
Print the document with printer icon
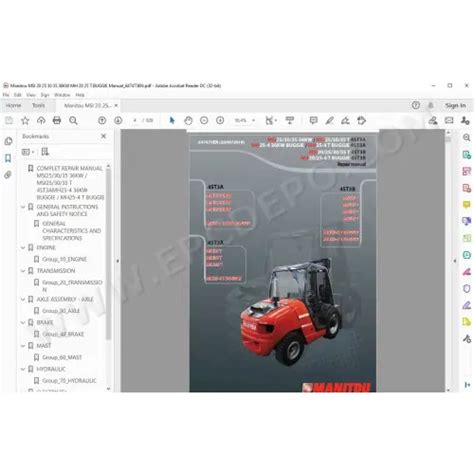pyautogui.click(x=57, y=121)
